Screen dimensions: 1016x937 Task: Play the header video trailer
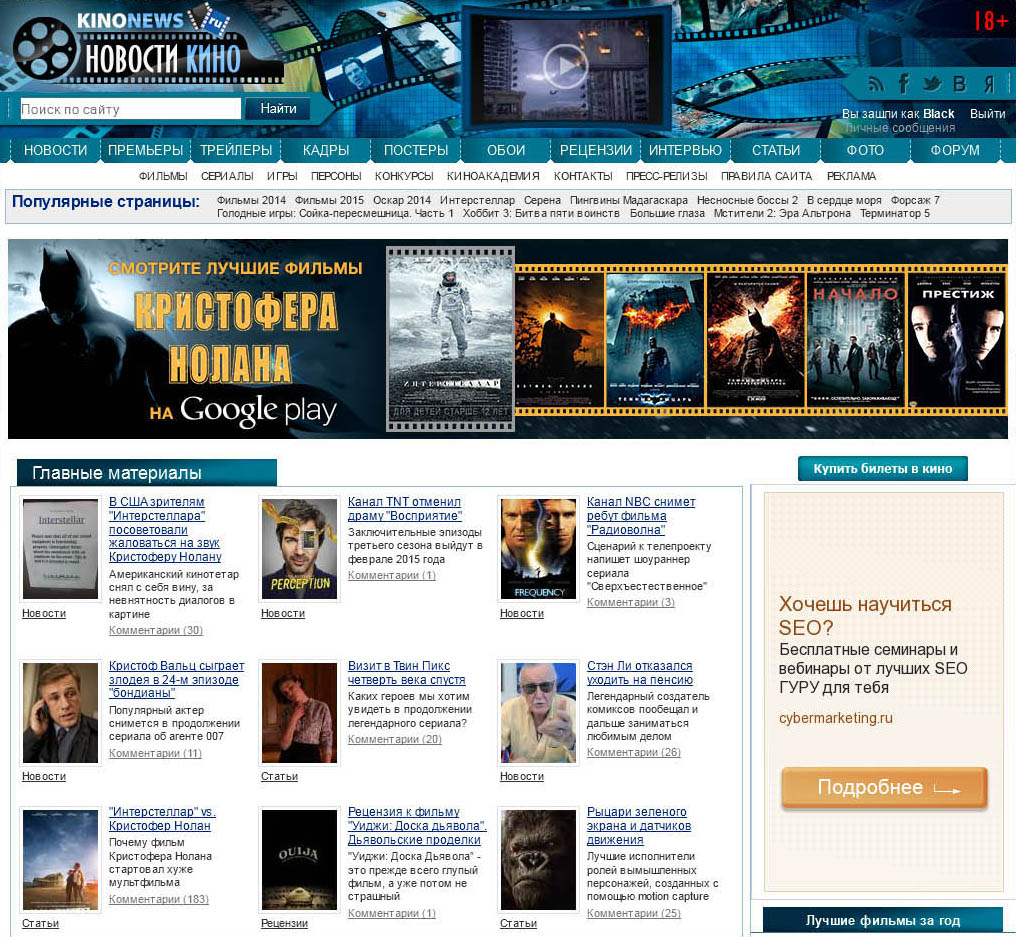(565, 65)
